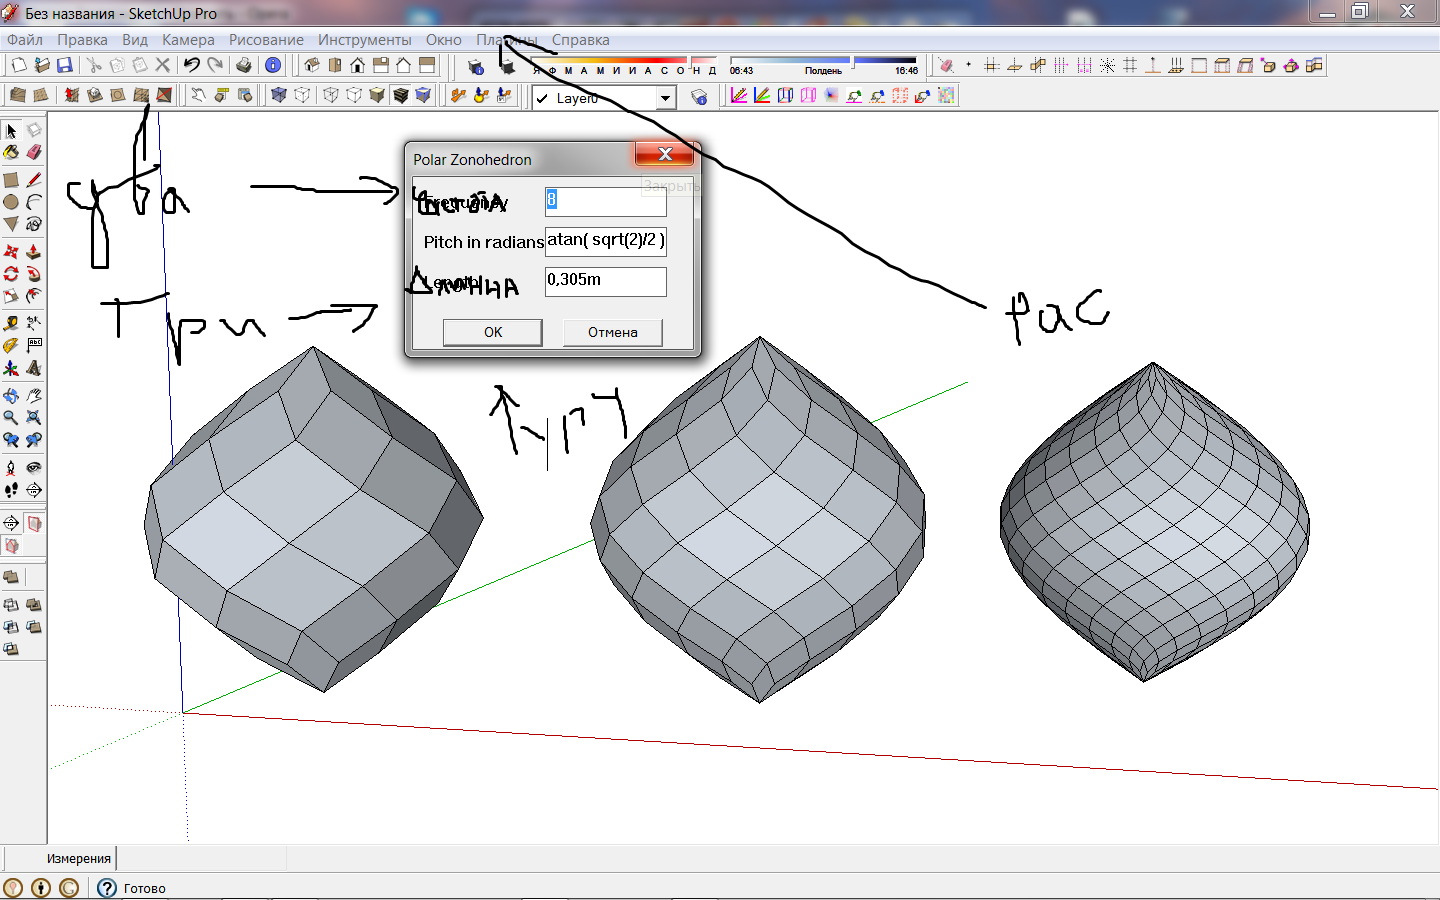Choose the Circle drawing tool

click(11, 202)
